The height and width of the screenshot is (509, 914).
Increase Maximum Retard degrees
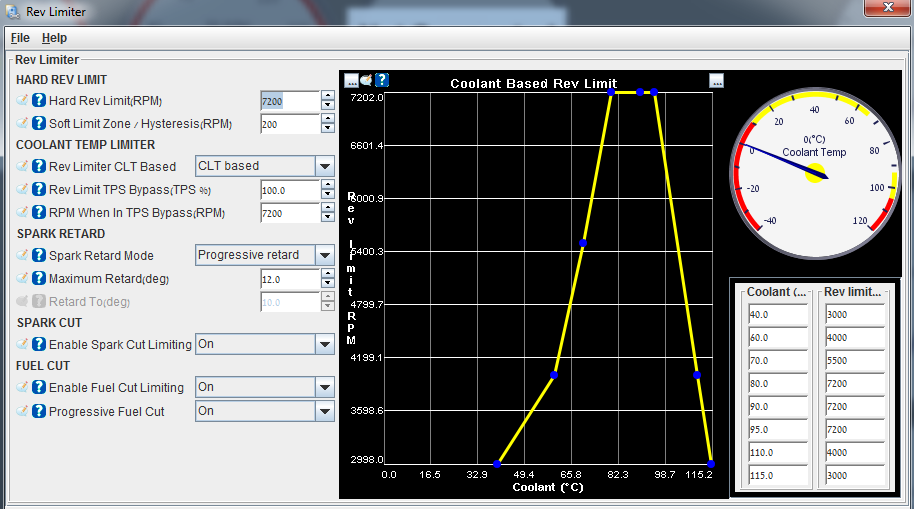pos(328,273)
